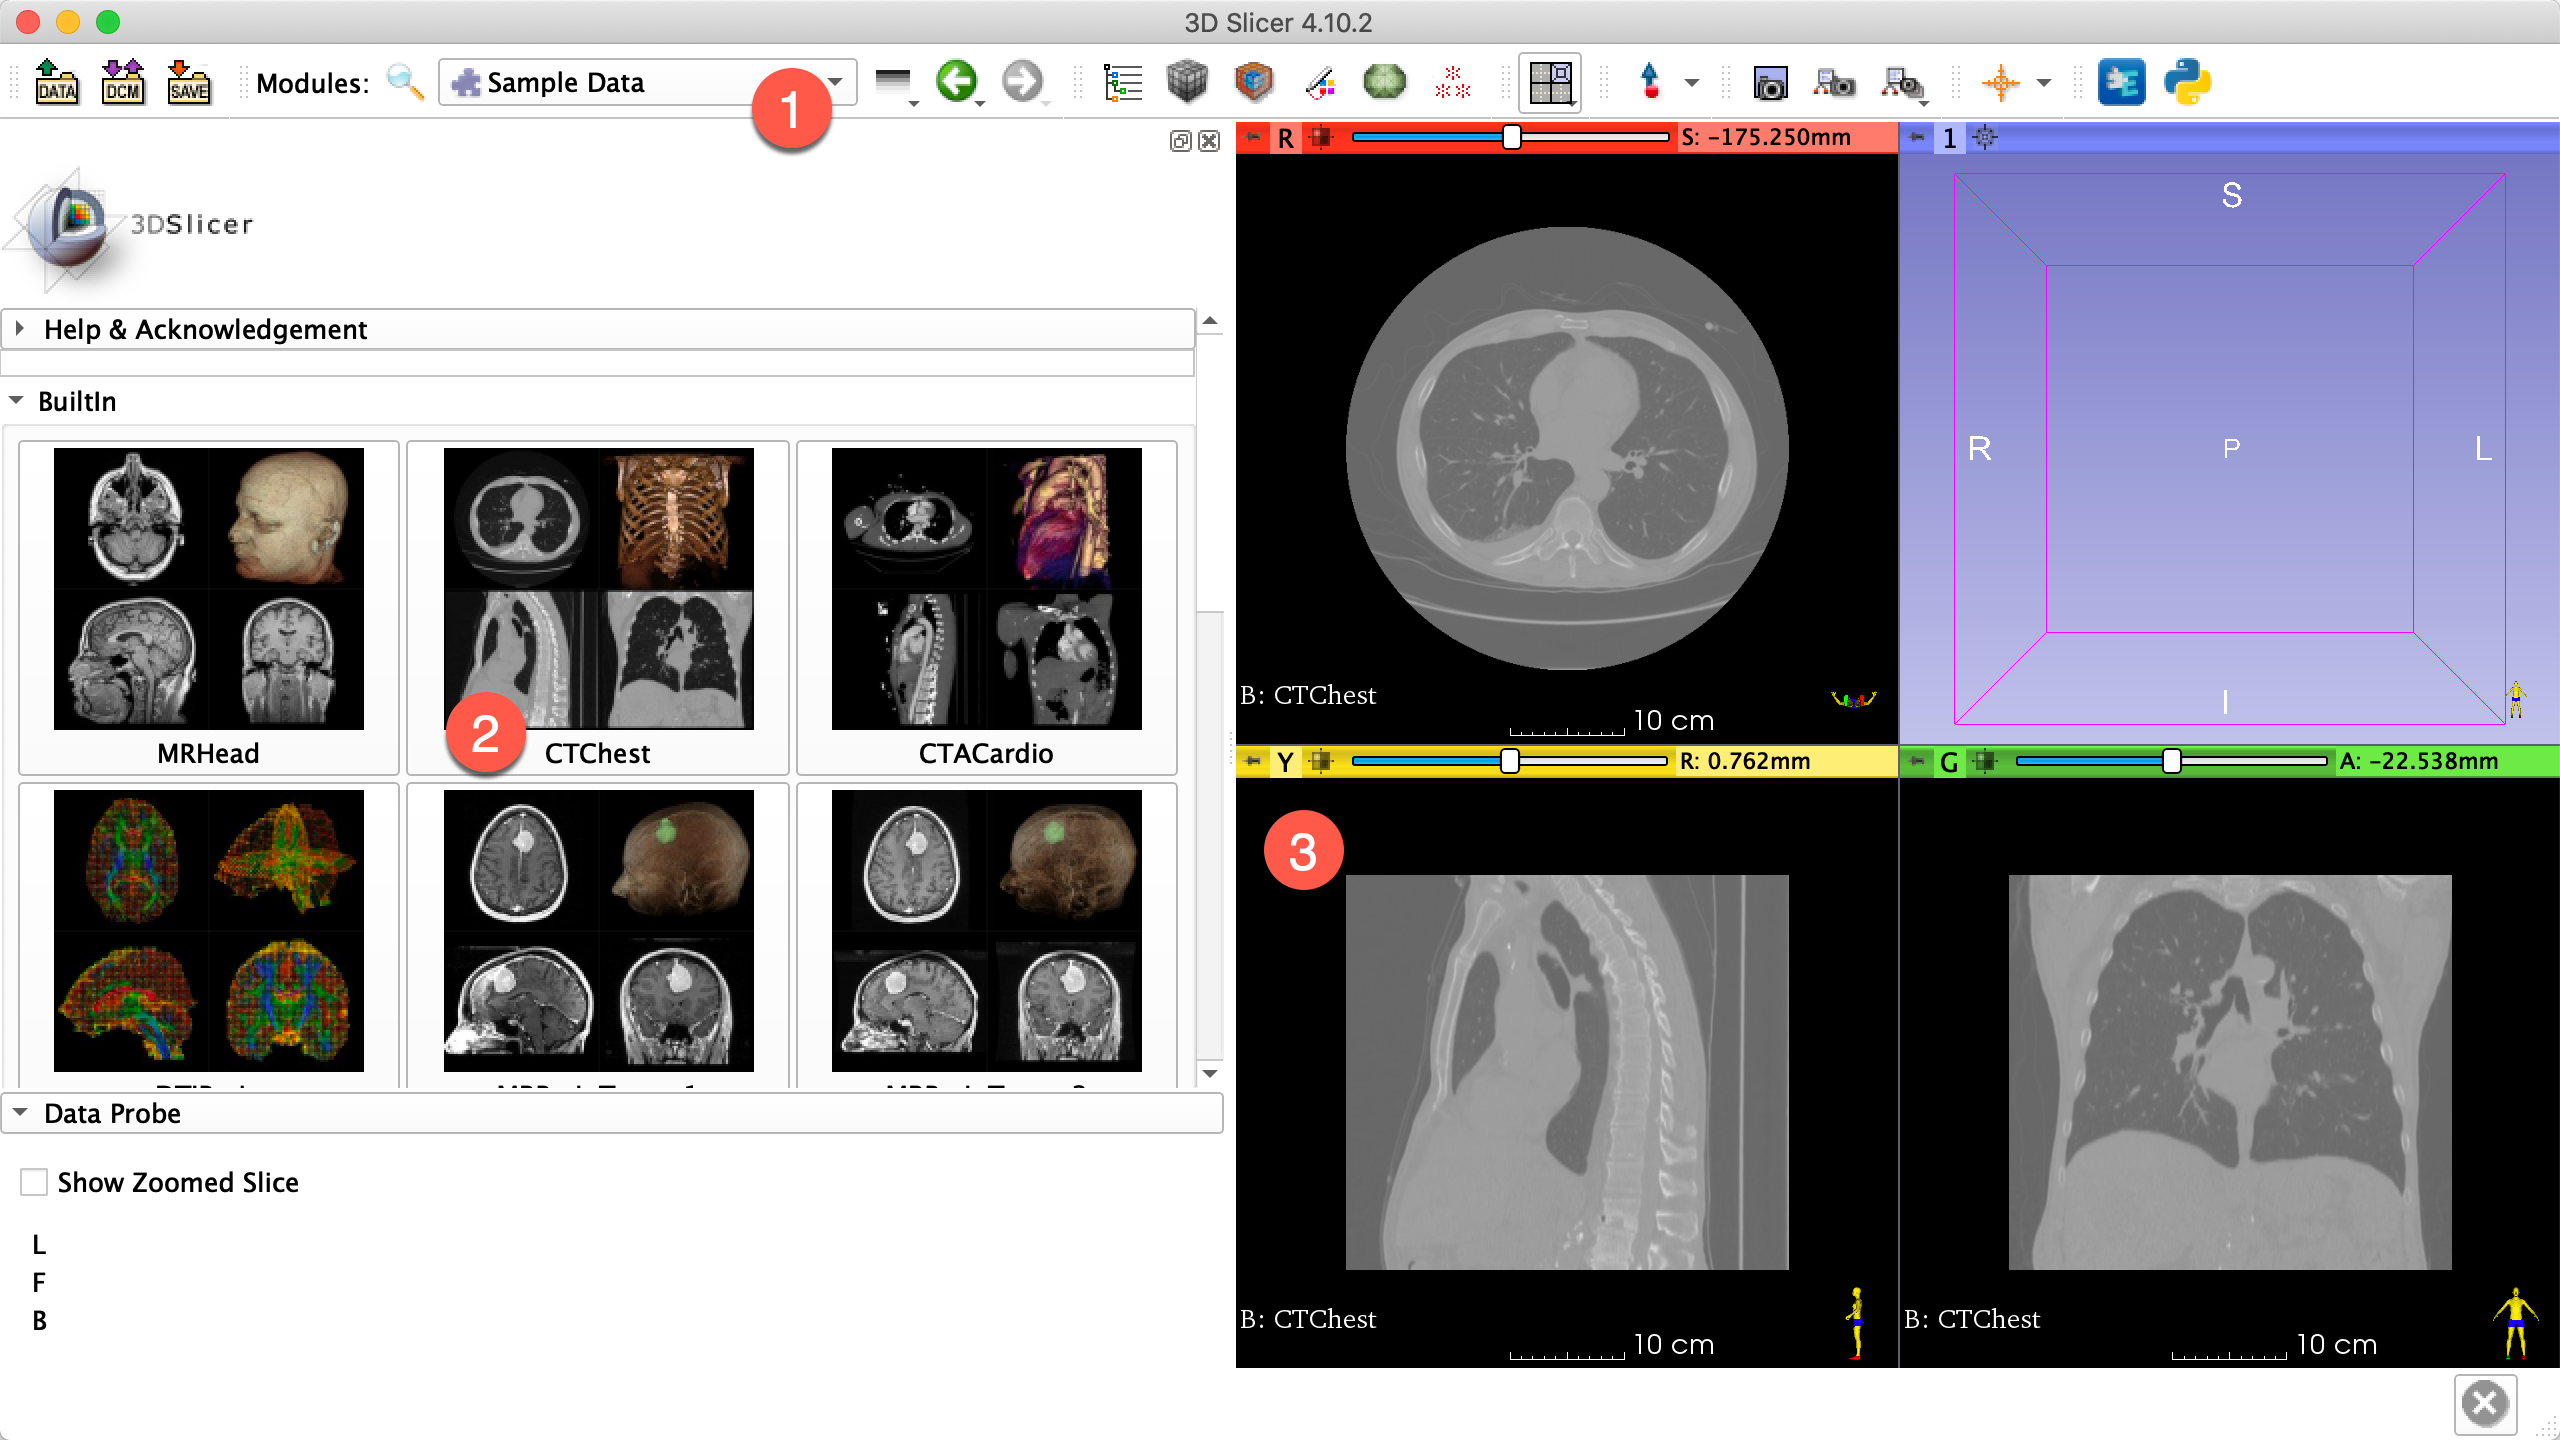
Task: Open crosshair options dropdown arrow
Action: (x=2044, y=83)
